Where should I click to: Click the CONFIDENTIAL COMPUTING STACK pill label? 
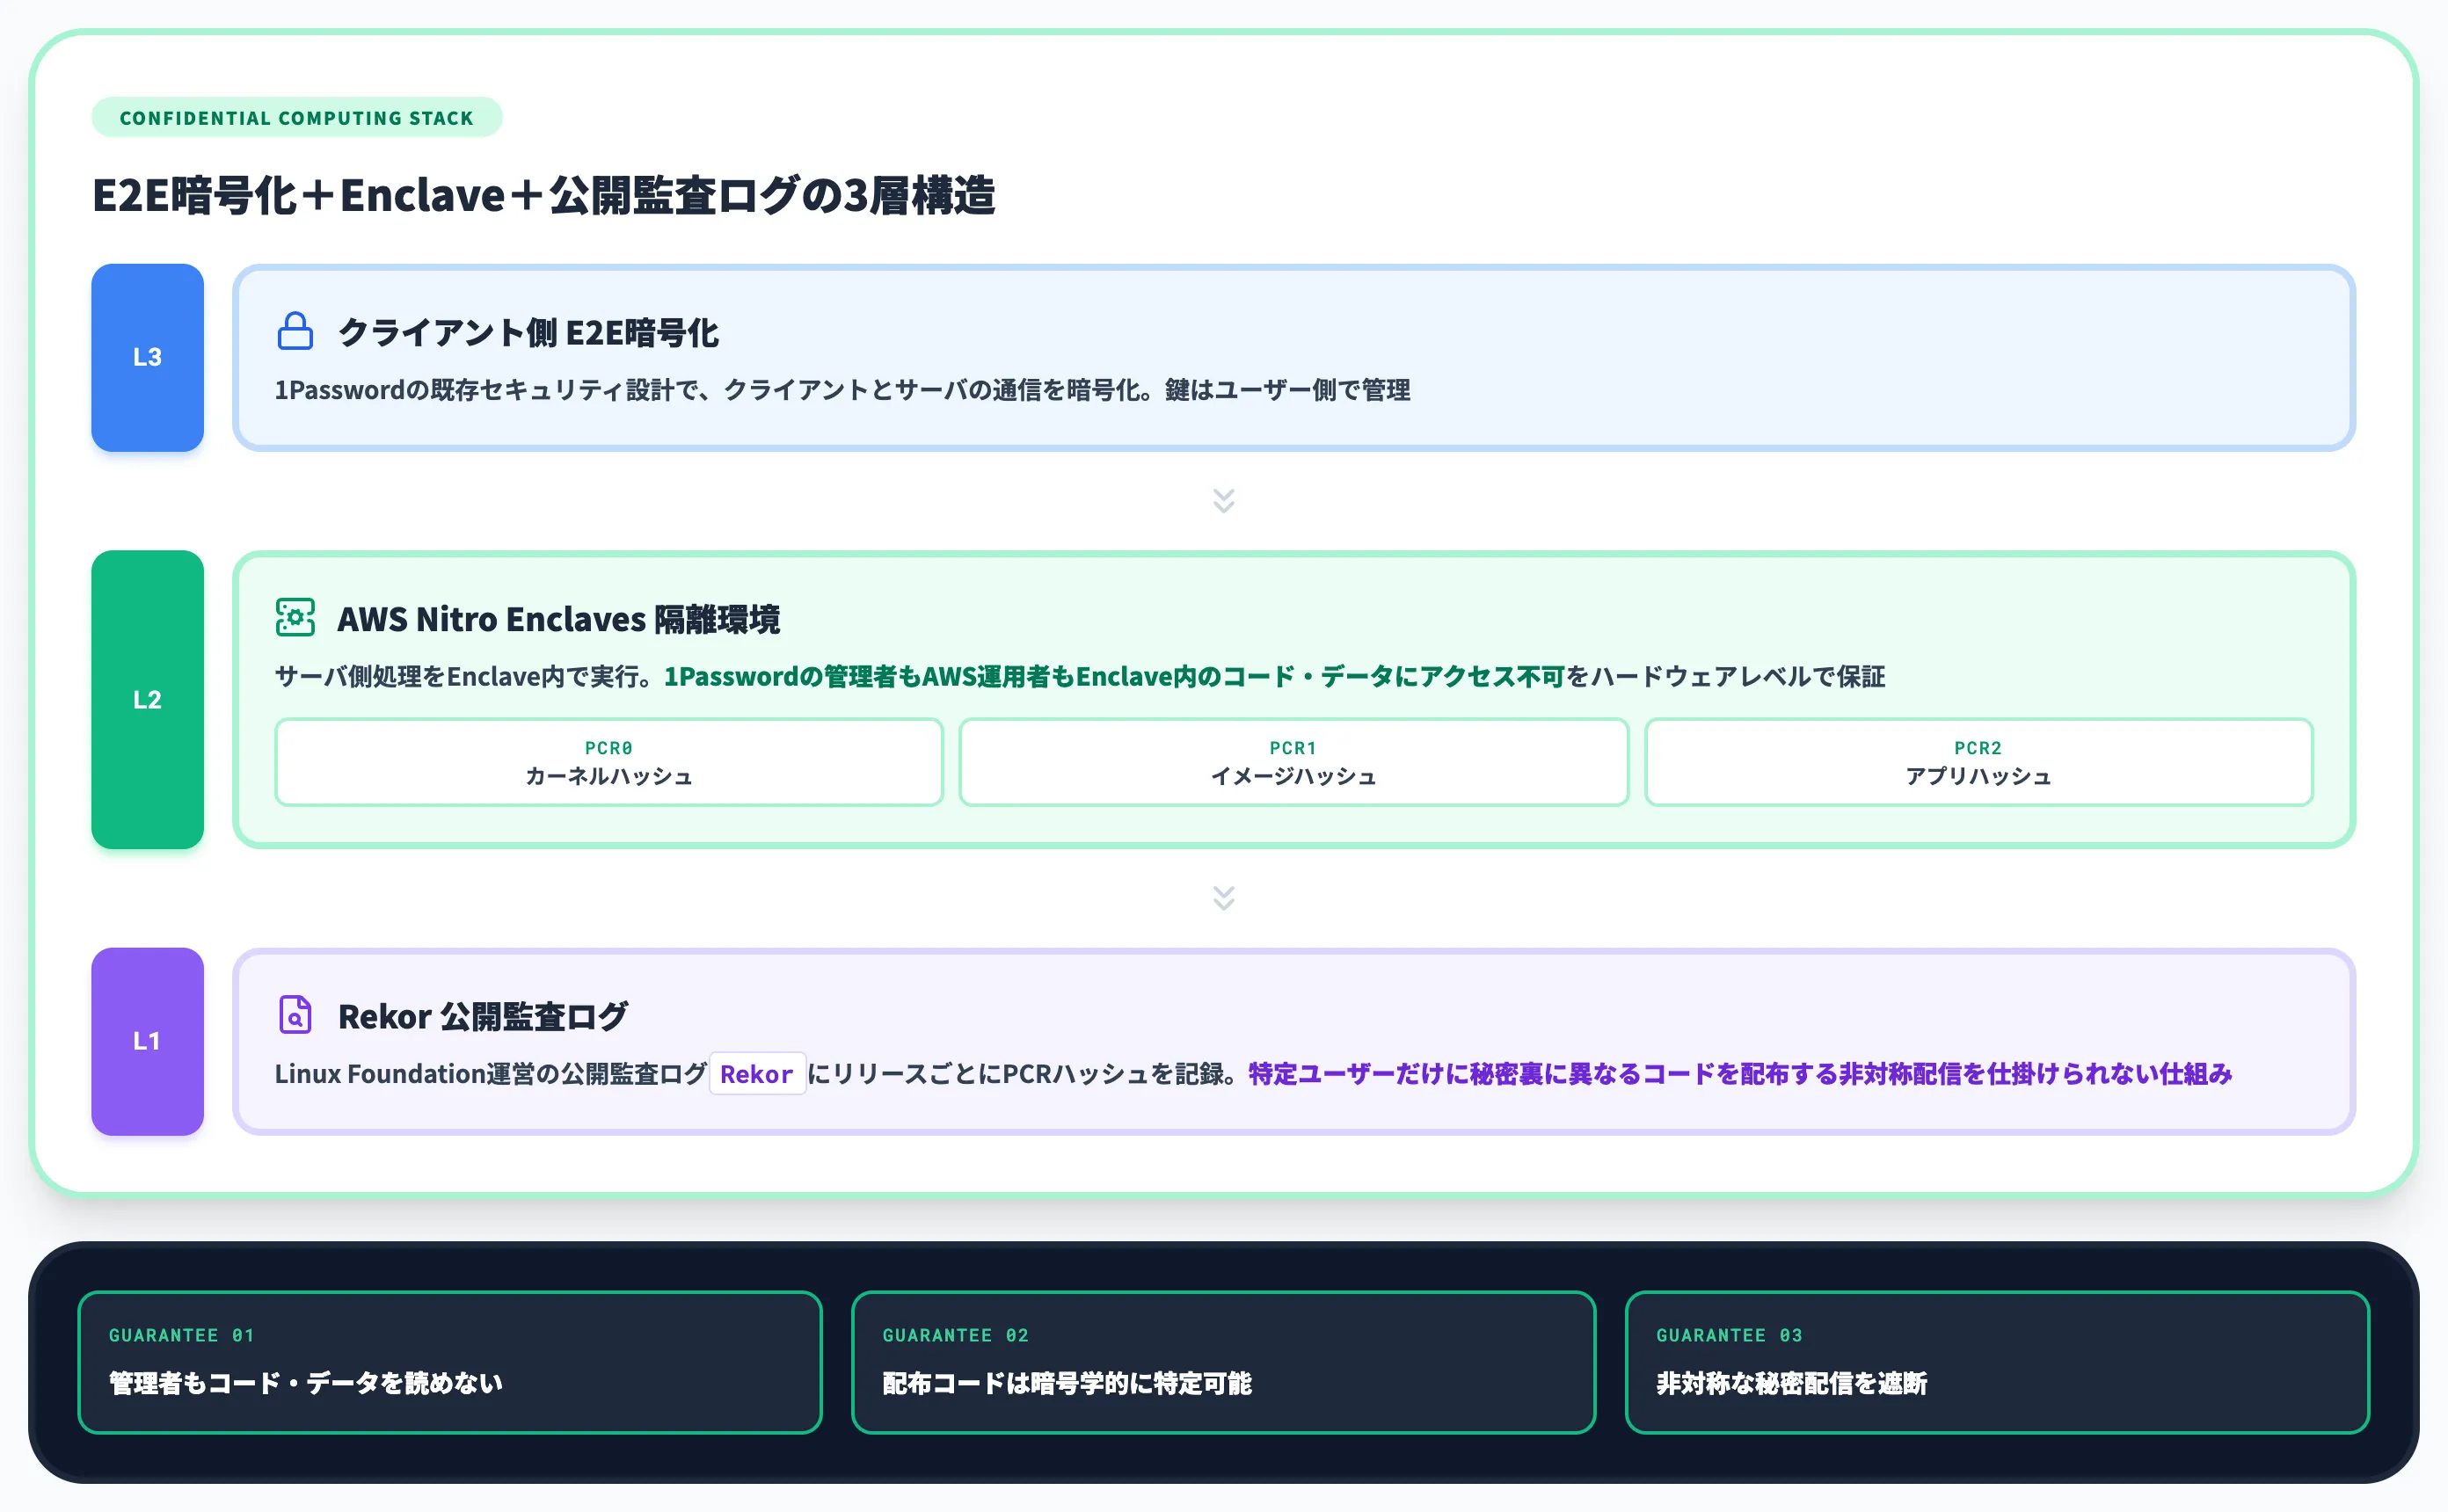(296, 117)
